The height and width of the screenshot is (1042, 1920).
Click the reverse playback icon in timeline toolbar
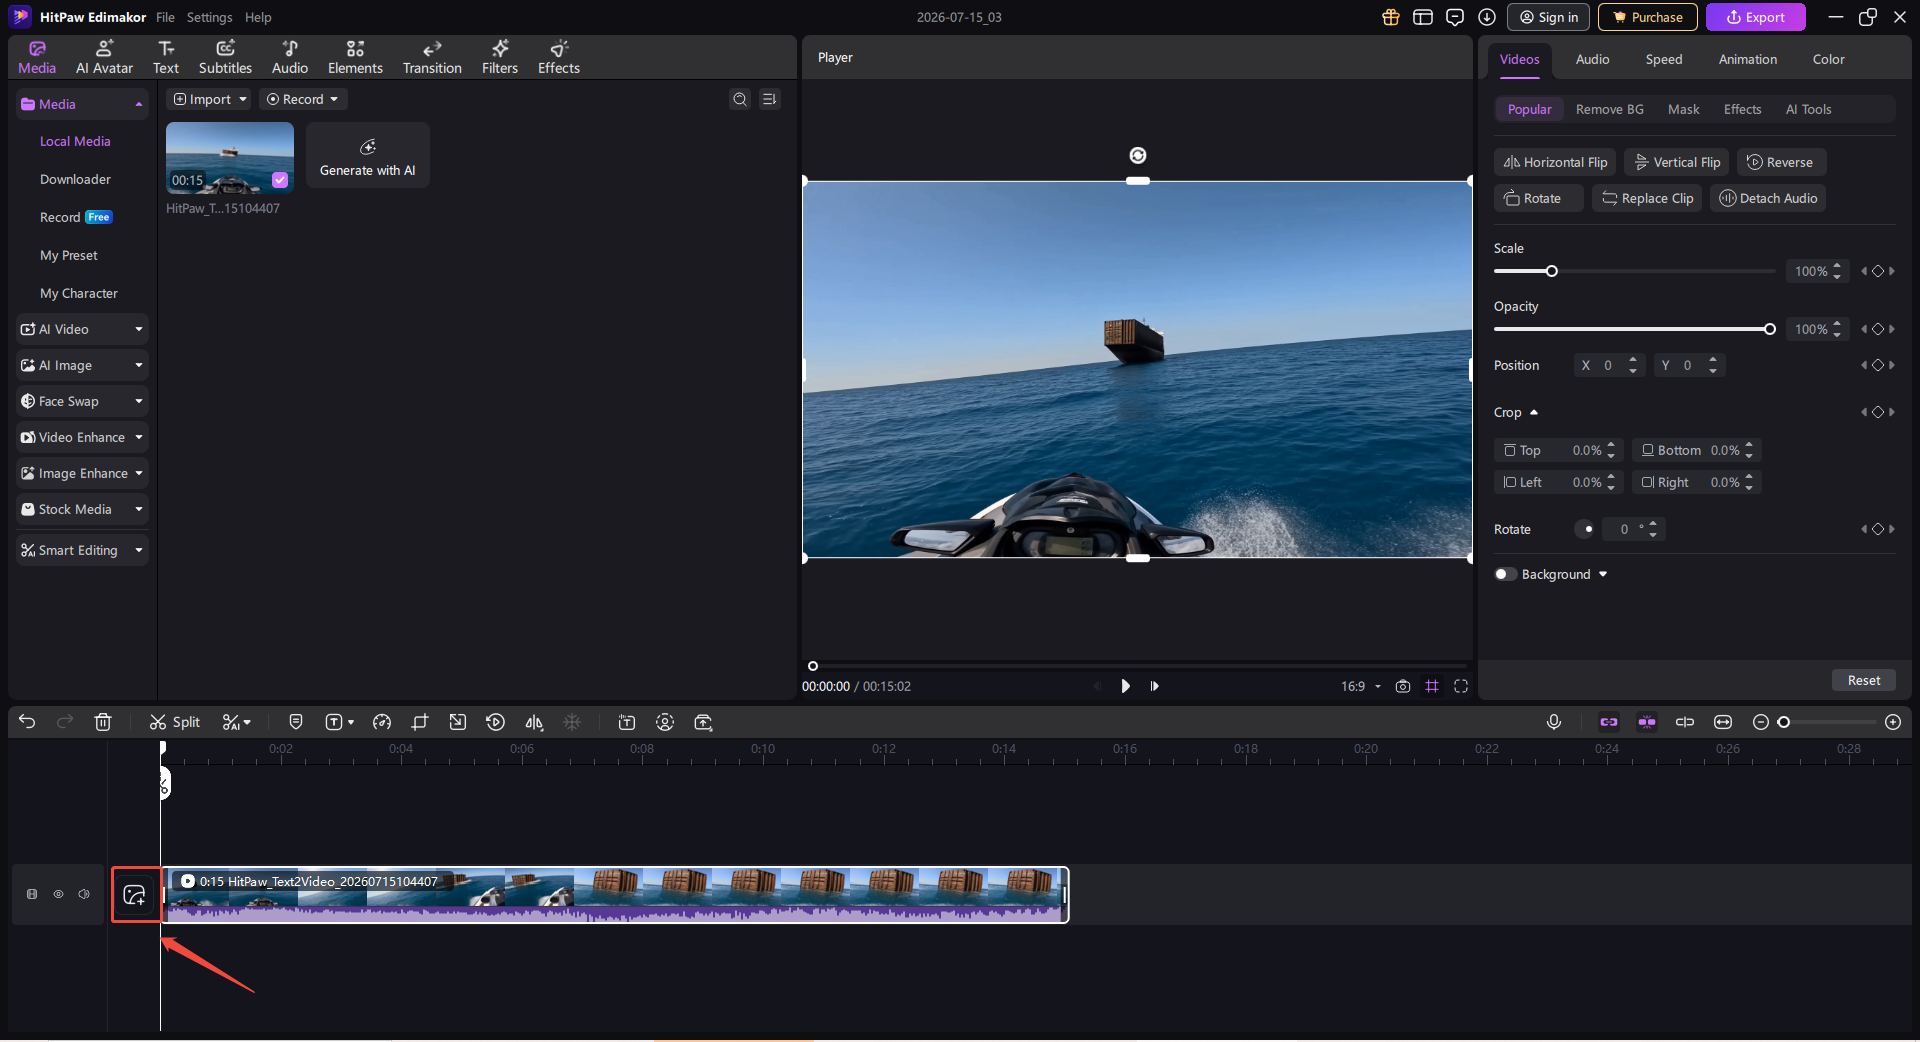496,722
